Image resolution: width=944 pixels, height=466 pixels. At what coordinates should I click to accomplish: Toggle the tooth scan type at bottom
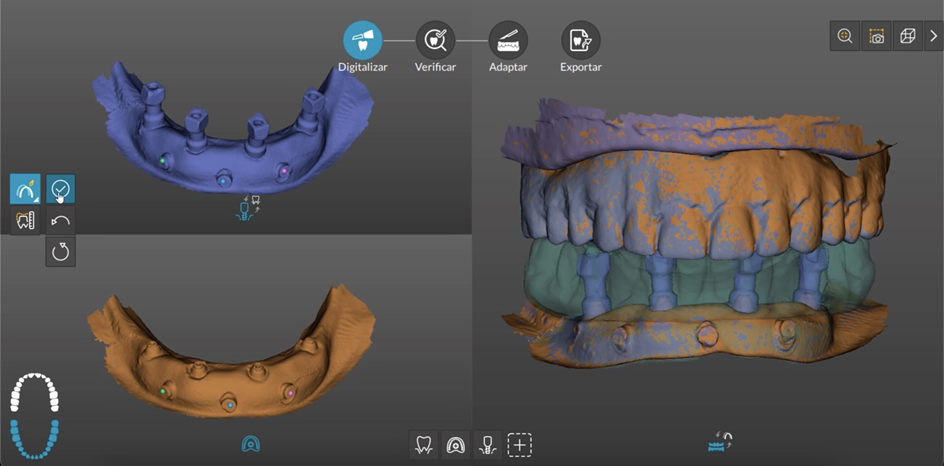coord(423,445)
